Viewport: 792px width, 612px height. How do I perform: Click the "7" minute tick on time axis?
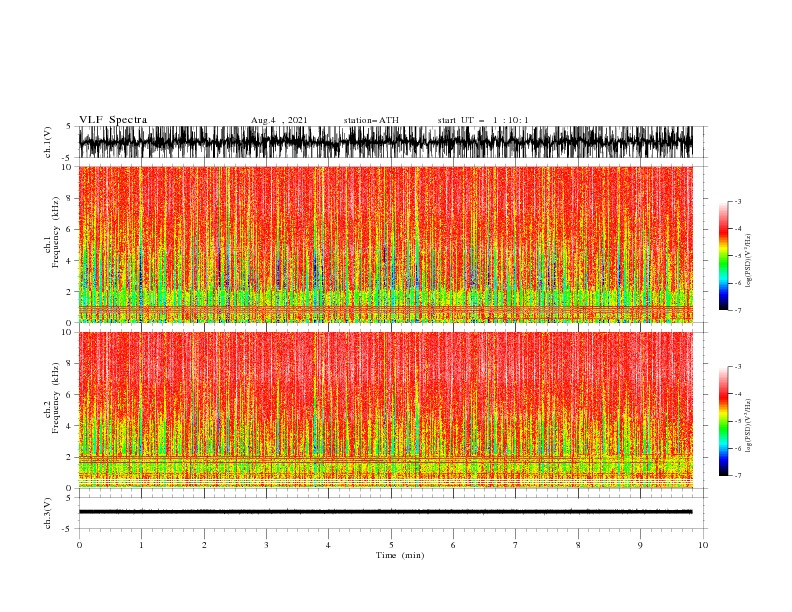(516, 545)
